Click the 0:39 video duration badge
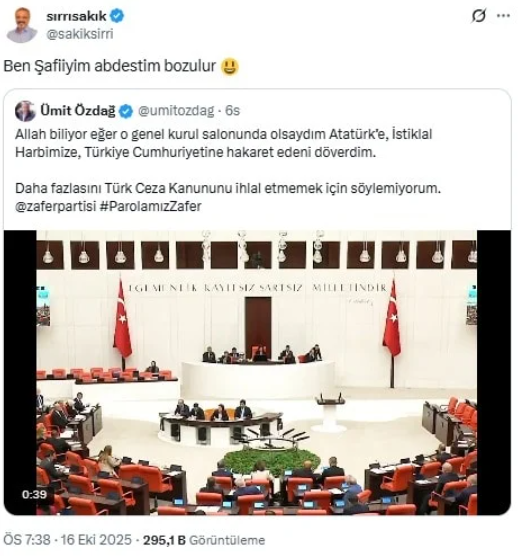518x557 pixels. click(34, 494)
